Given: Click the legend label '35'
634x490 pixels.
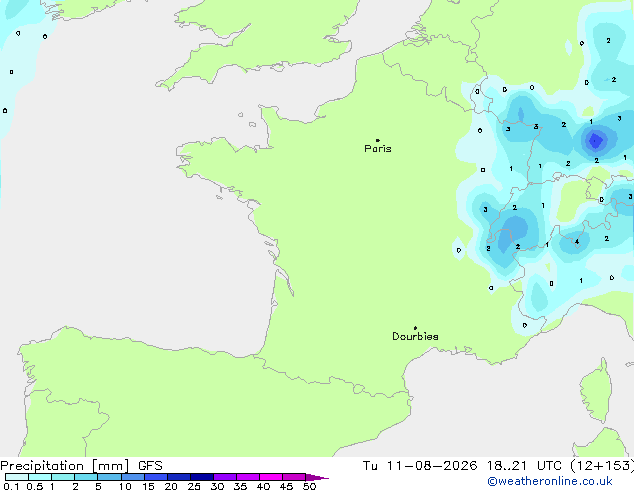Looking at the screenshot, I should pos(240,486).
